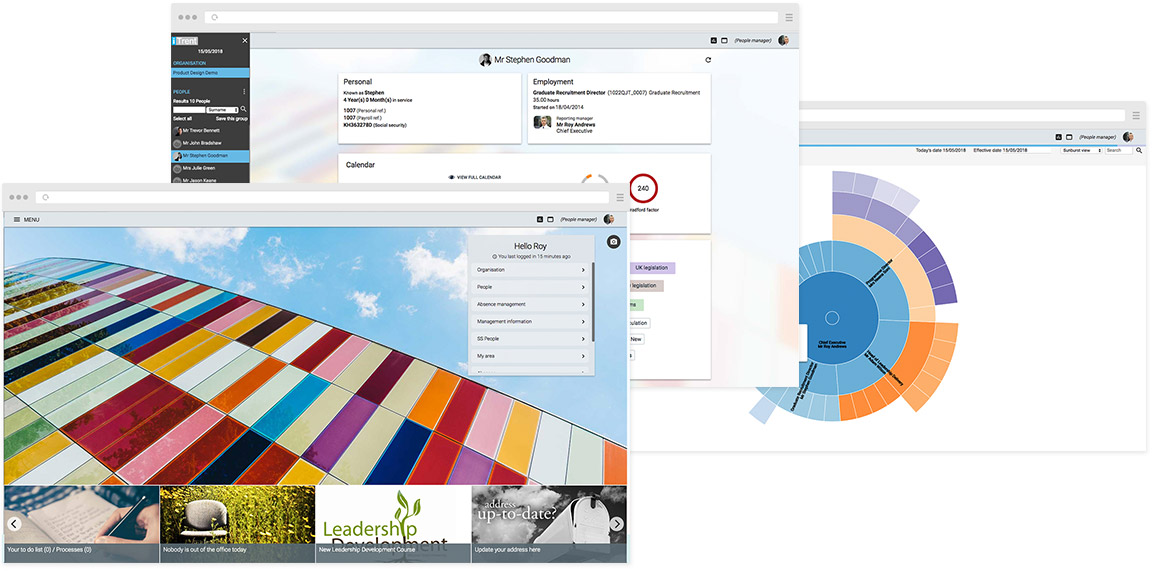The width and height of the screenshot is (1154, 571).
Task: Open the MENU hamburger in the front window
Action: click(26, 219)
